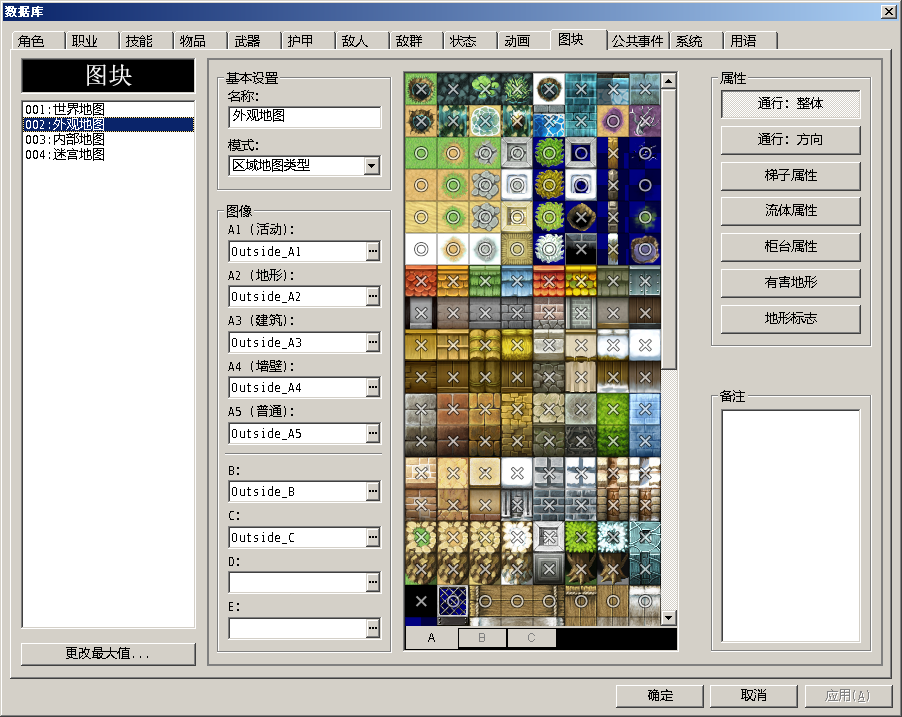Toggle the rocky crater with purple pool tile
The width and height of the screenshot is (902, 717).
pyautogui.click(x=645, y=249)
